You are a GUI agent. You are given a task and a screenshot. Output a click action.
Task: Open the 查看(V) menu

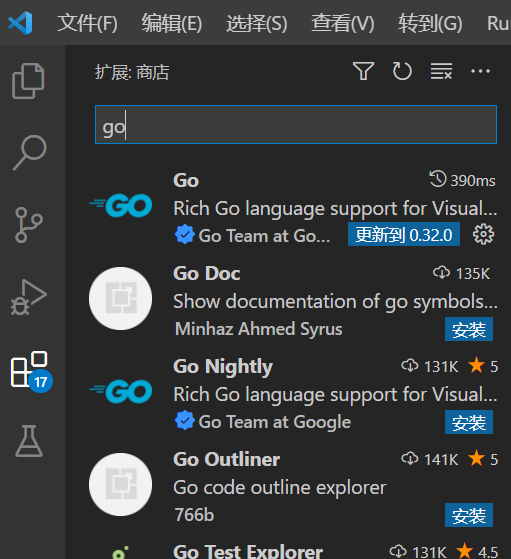[x=343, y=23]
